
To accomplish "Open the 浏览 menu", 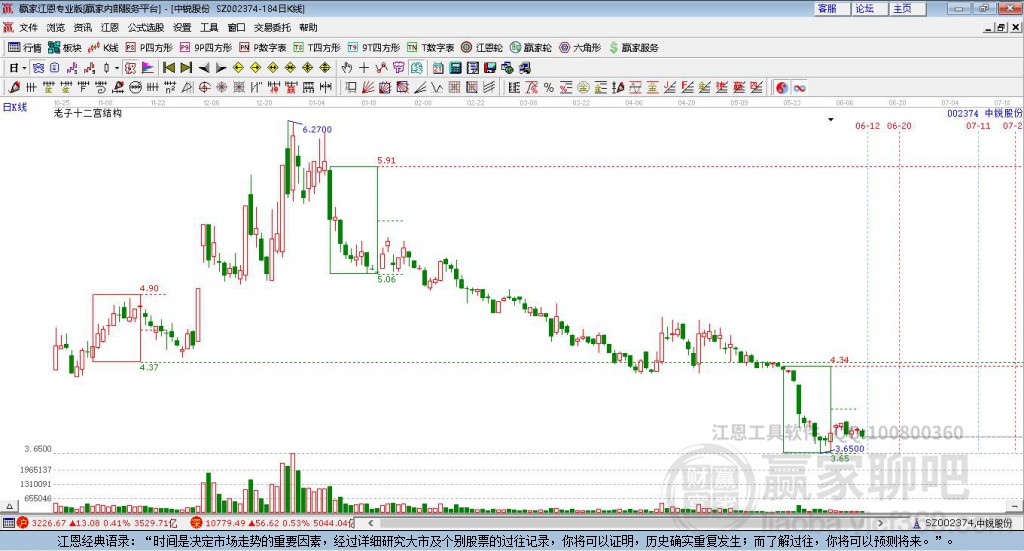I will (56, 27).
